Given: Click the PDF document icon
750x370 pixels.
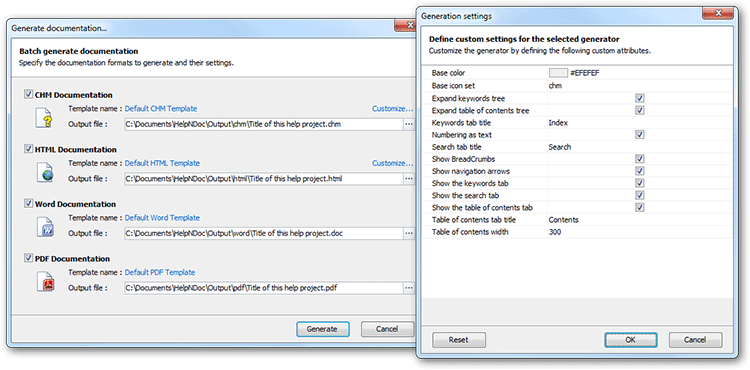Looking at the screenshot, I should (45, 281).
